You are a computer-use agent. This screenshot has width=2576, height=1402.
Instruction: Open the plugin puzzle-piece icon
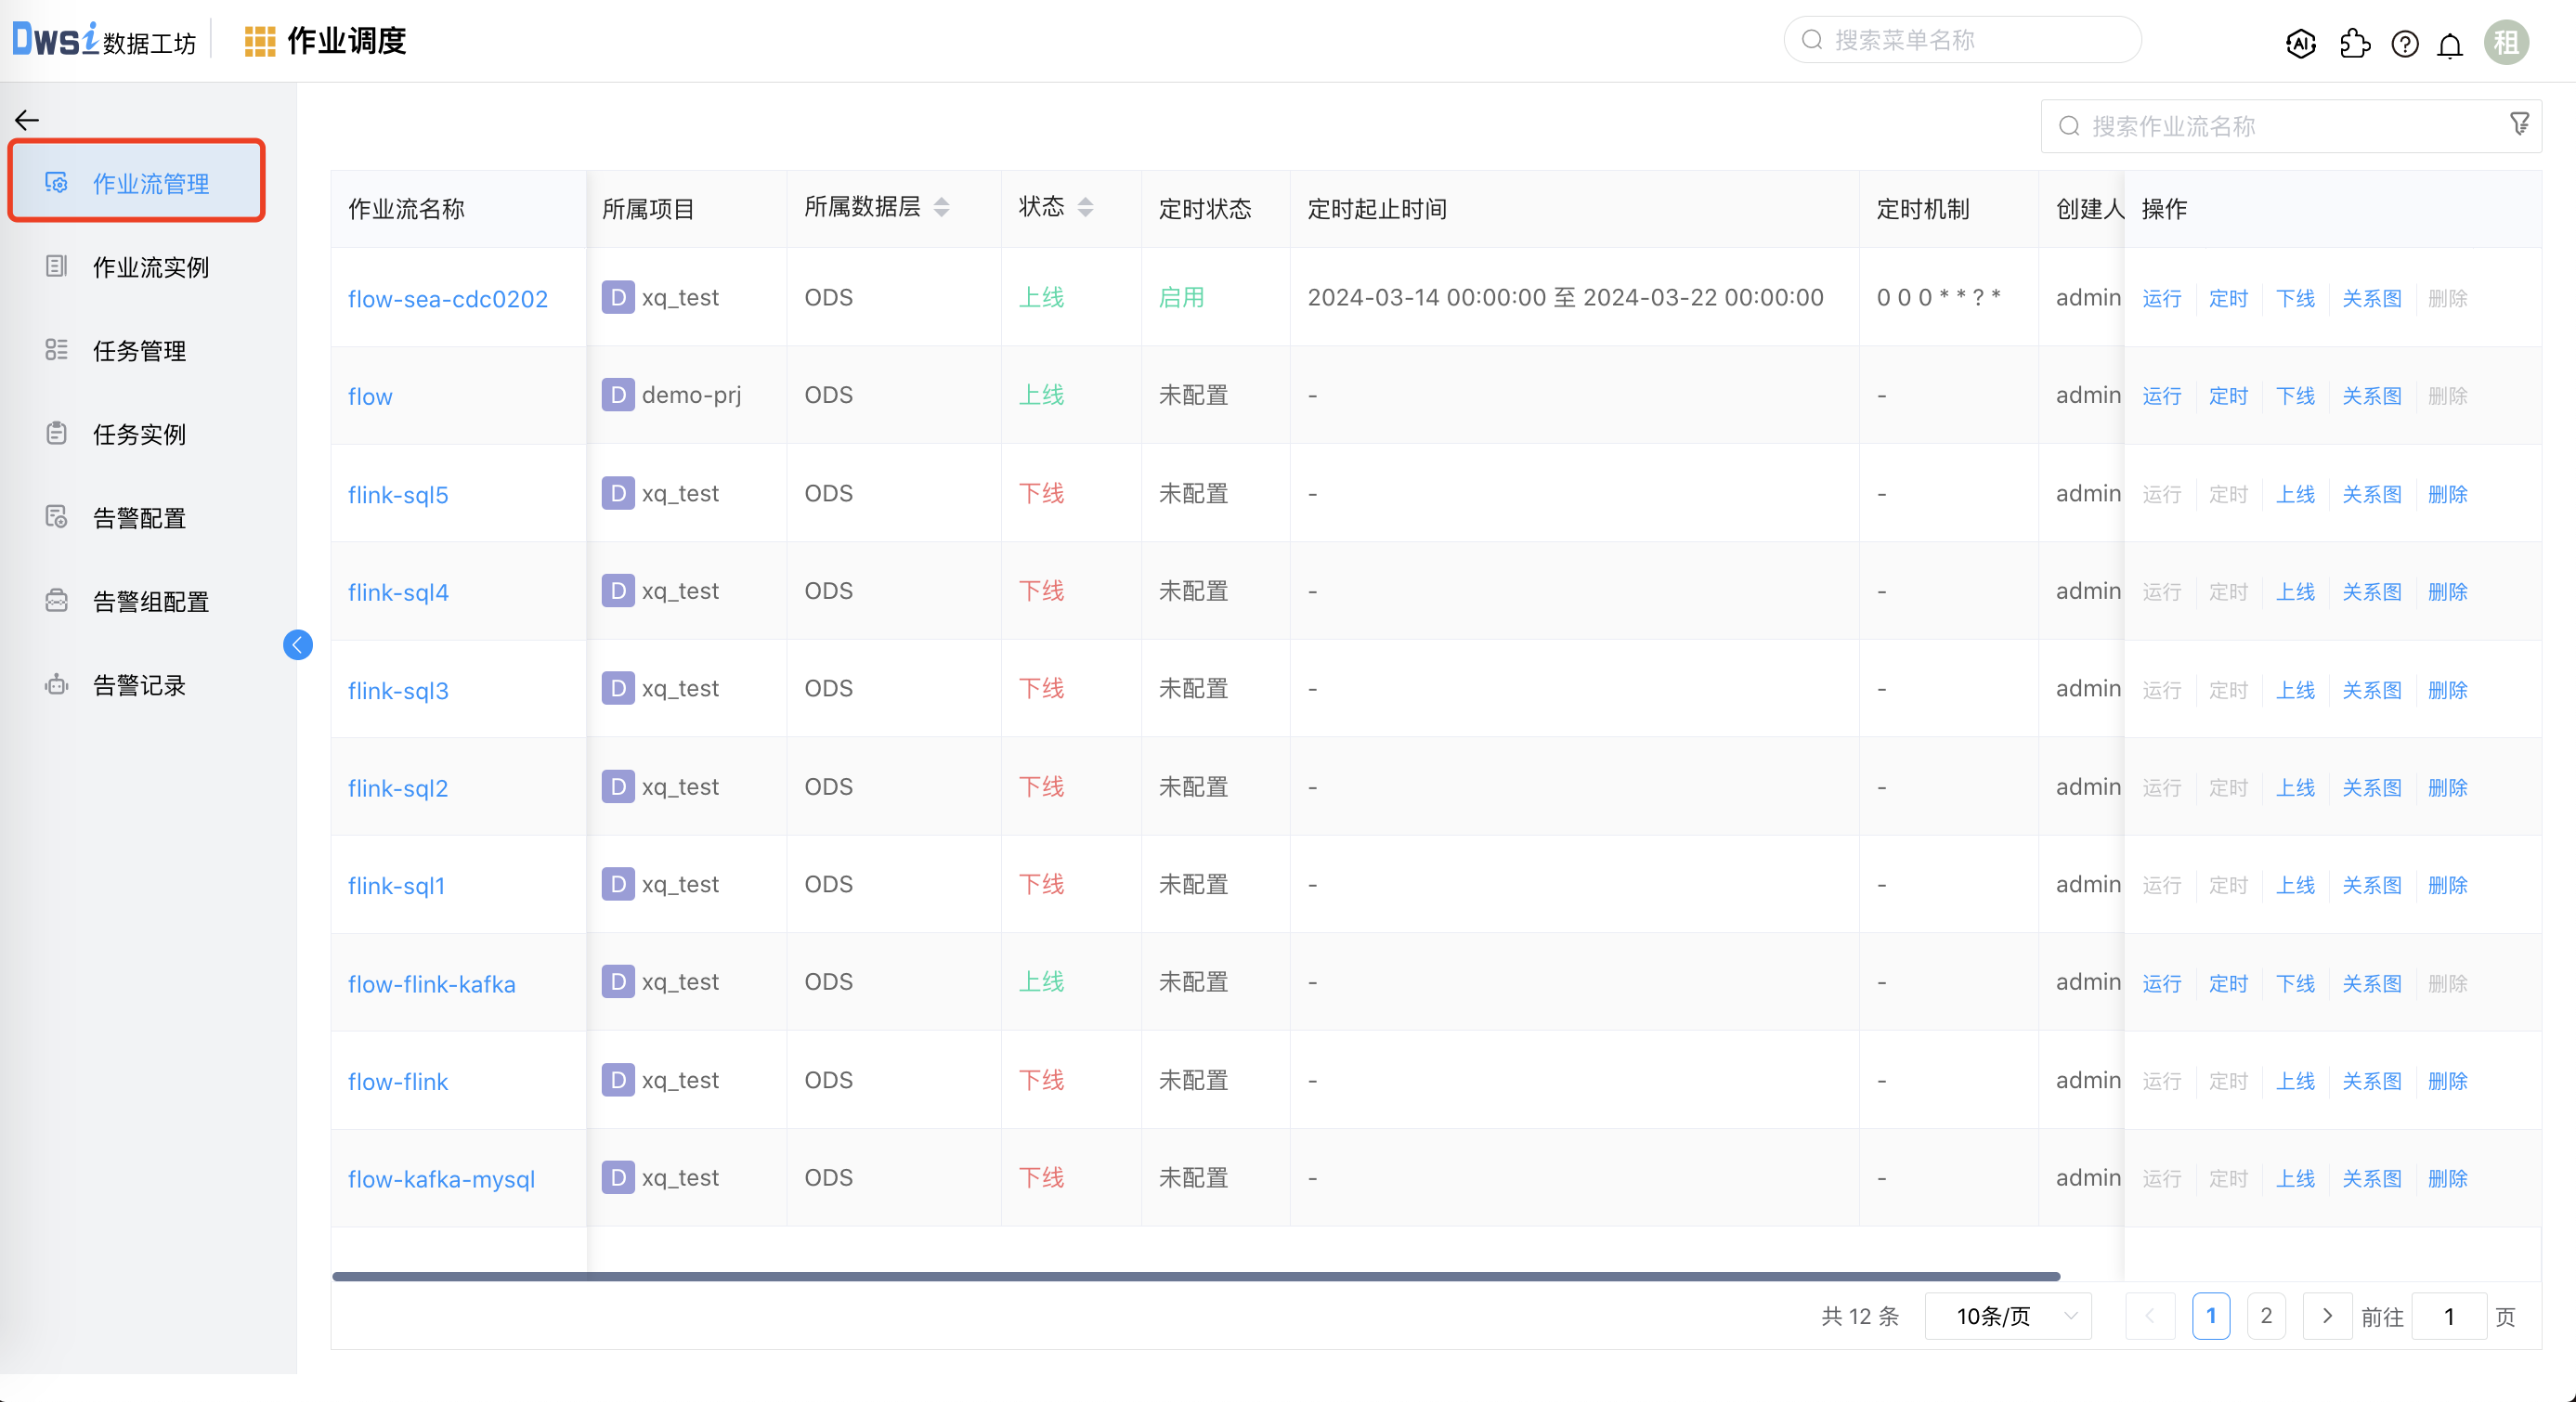[x=2354, y=43]
